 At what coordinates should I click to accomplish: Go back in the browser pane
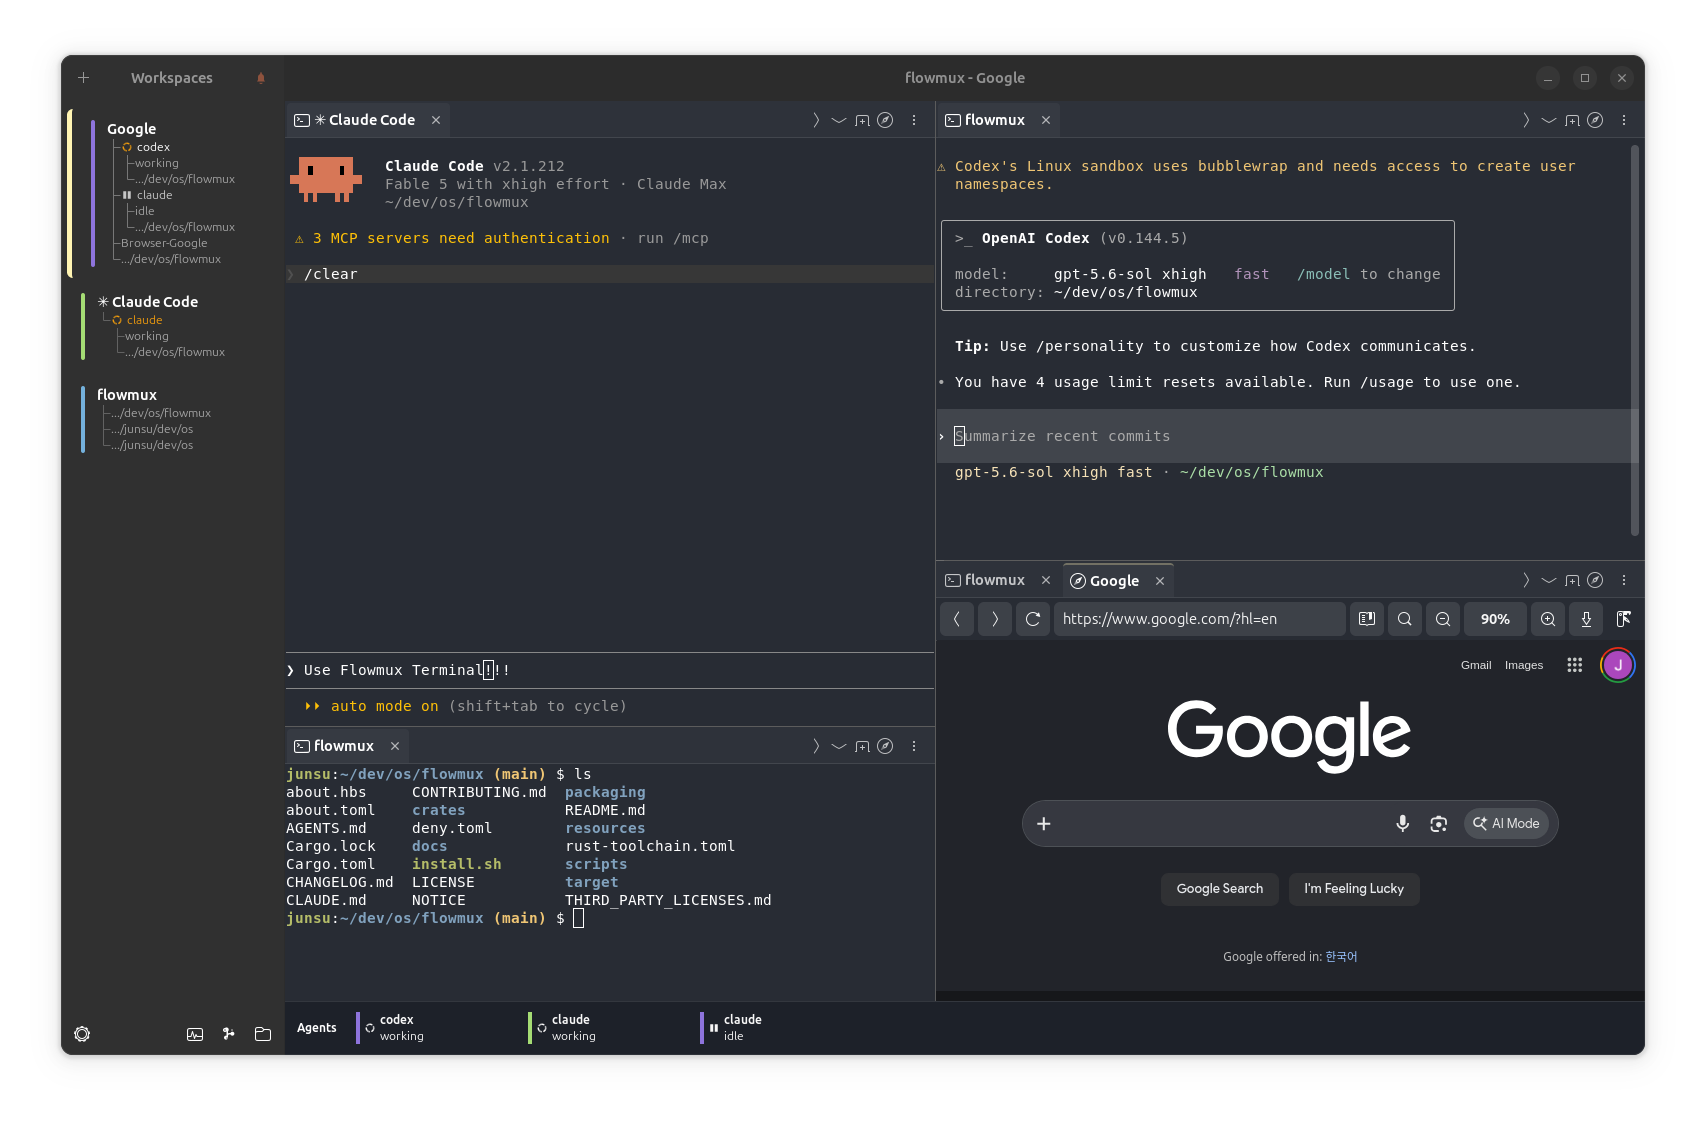pyautogui.click(x=957, y=619)
